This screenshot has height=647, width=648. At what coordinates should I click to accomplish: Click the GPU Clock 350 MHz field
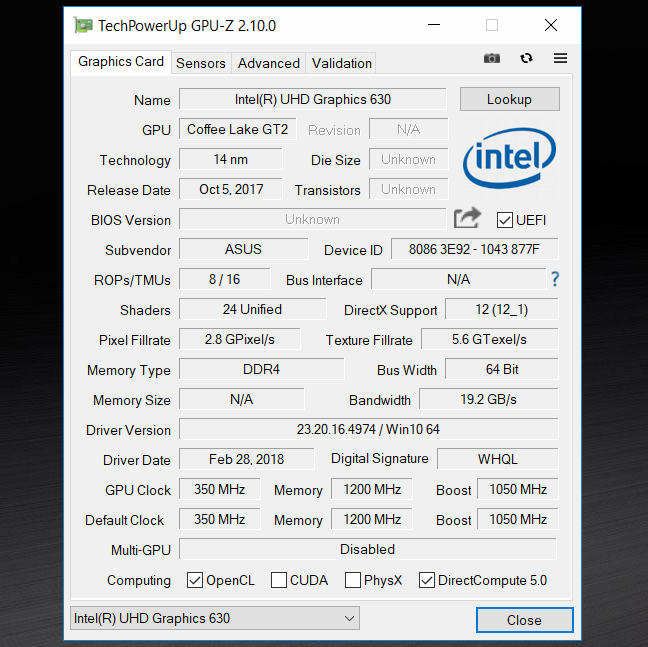[x=219, y=489]
